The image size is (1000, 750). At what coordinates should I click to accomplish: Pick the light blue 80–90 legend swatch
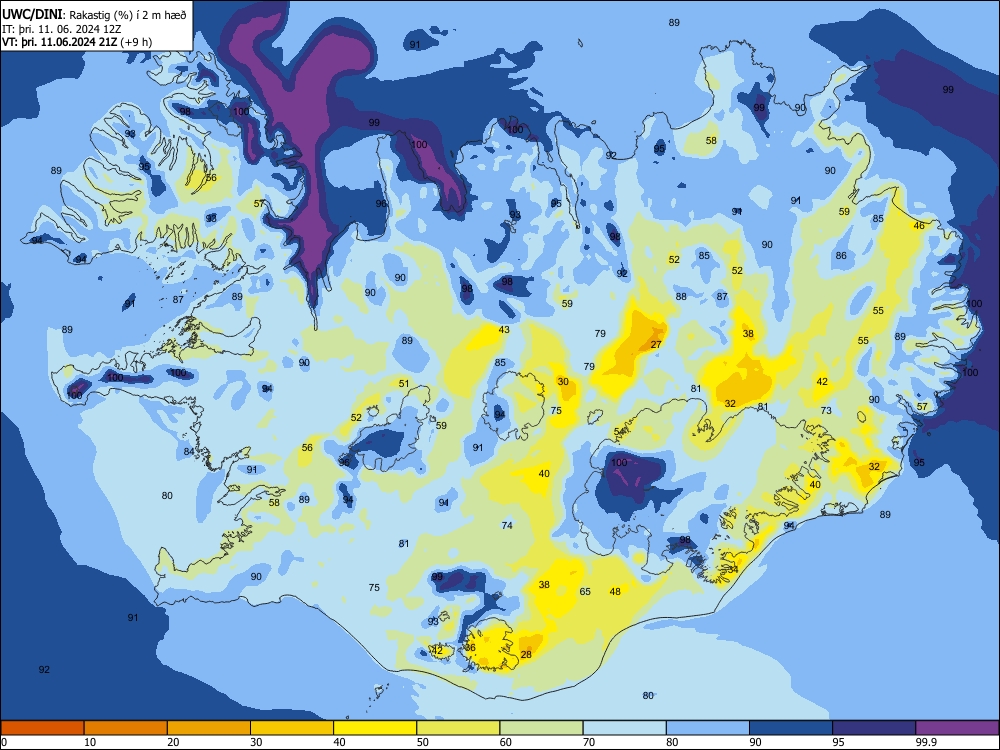(708, 728)
